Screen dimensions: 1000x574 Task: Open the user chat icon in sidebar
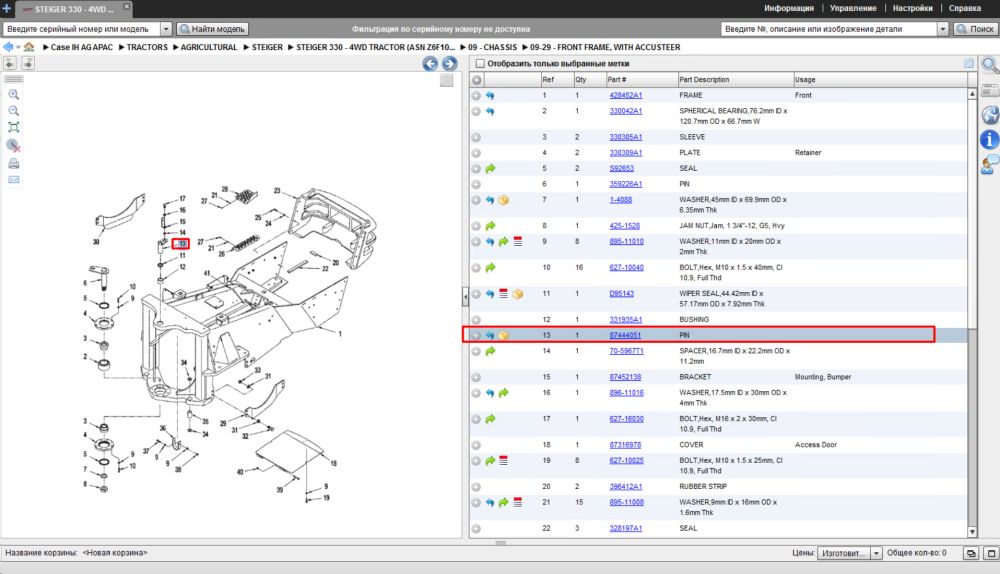990,165
